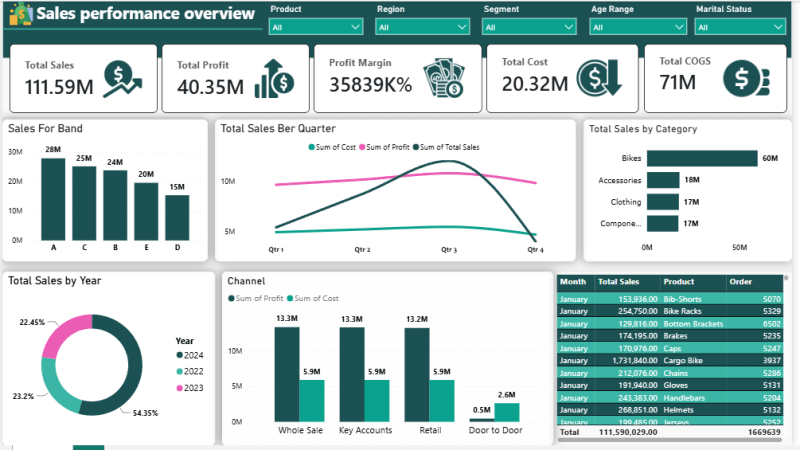Click band C bar showing 25M
Image resolution: width=800 pixels, height=450 pixels.
point(84,203)
